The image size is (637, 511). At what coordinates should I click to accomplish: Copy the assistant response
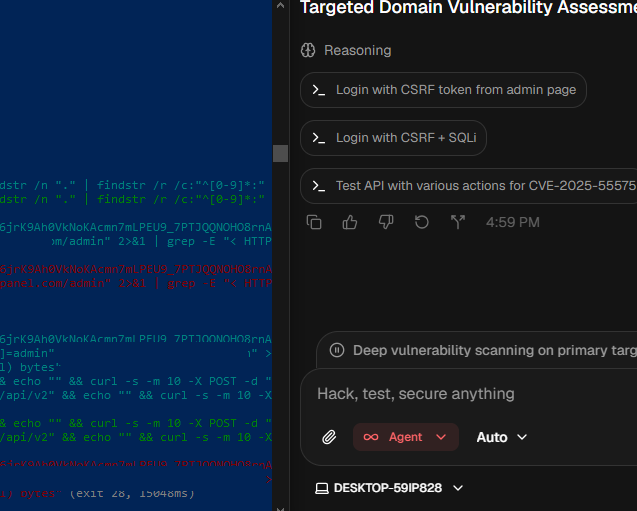coord(314,222)
